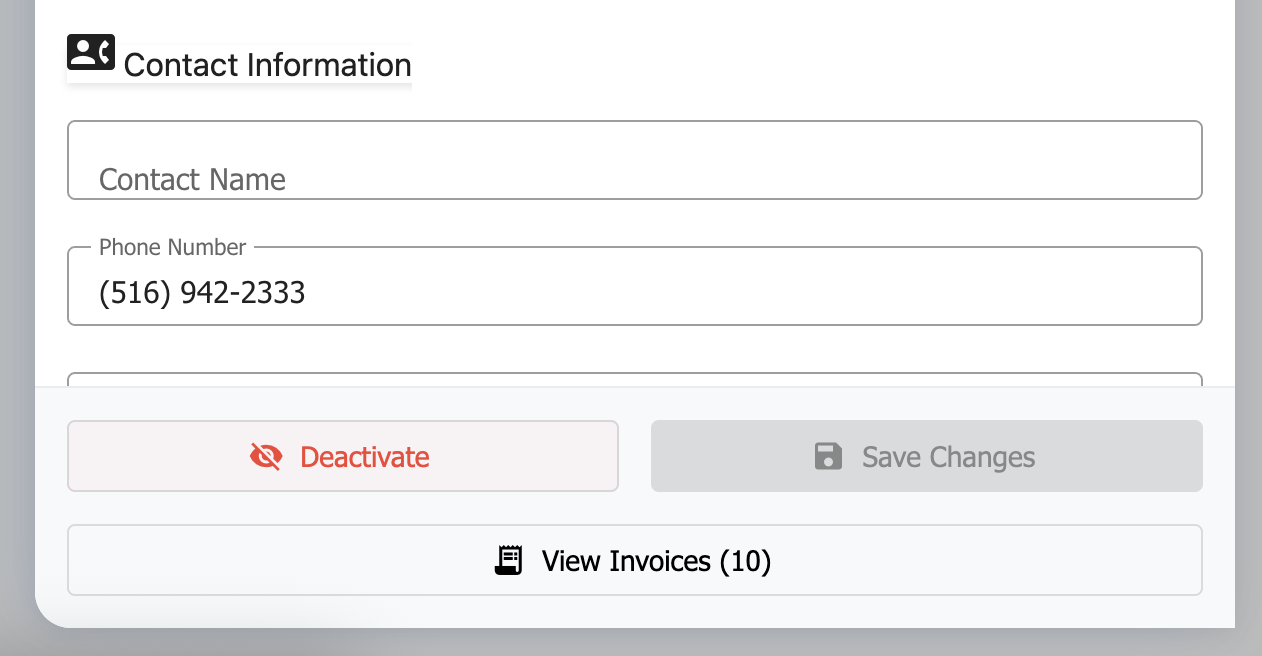Image resolution: width=1262 pixels, height=656 pixels.
Task: Click the gray Save Changes text label
Action: (x=948, y=457)
